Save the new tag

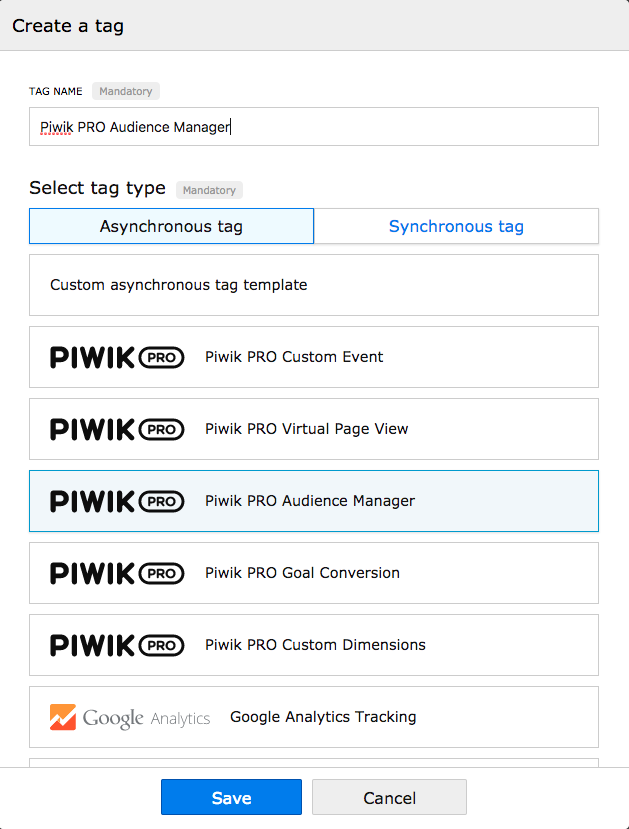[x=232, y=797]
